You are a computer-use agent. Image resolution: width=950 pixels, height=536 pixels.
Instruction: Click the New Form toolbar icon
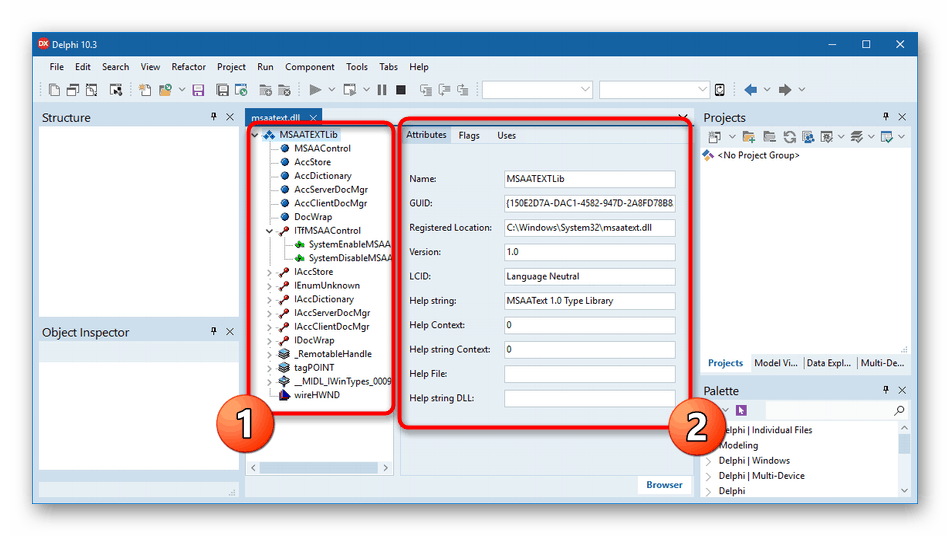coord(116,90)
